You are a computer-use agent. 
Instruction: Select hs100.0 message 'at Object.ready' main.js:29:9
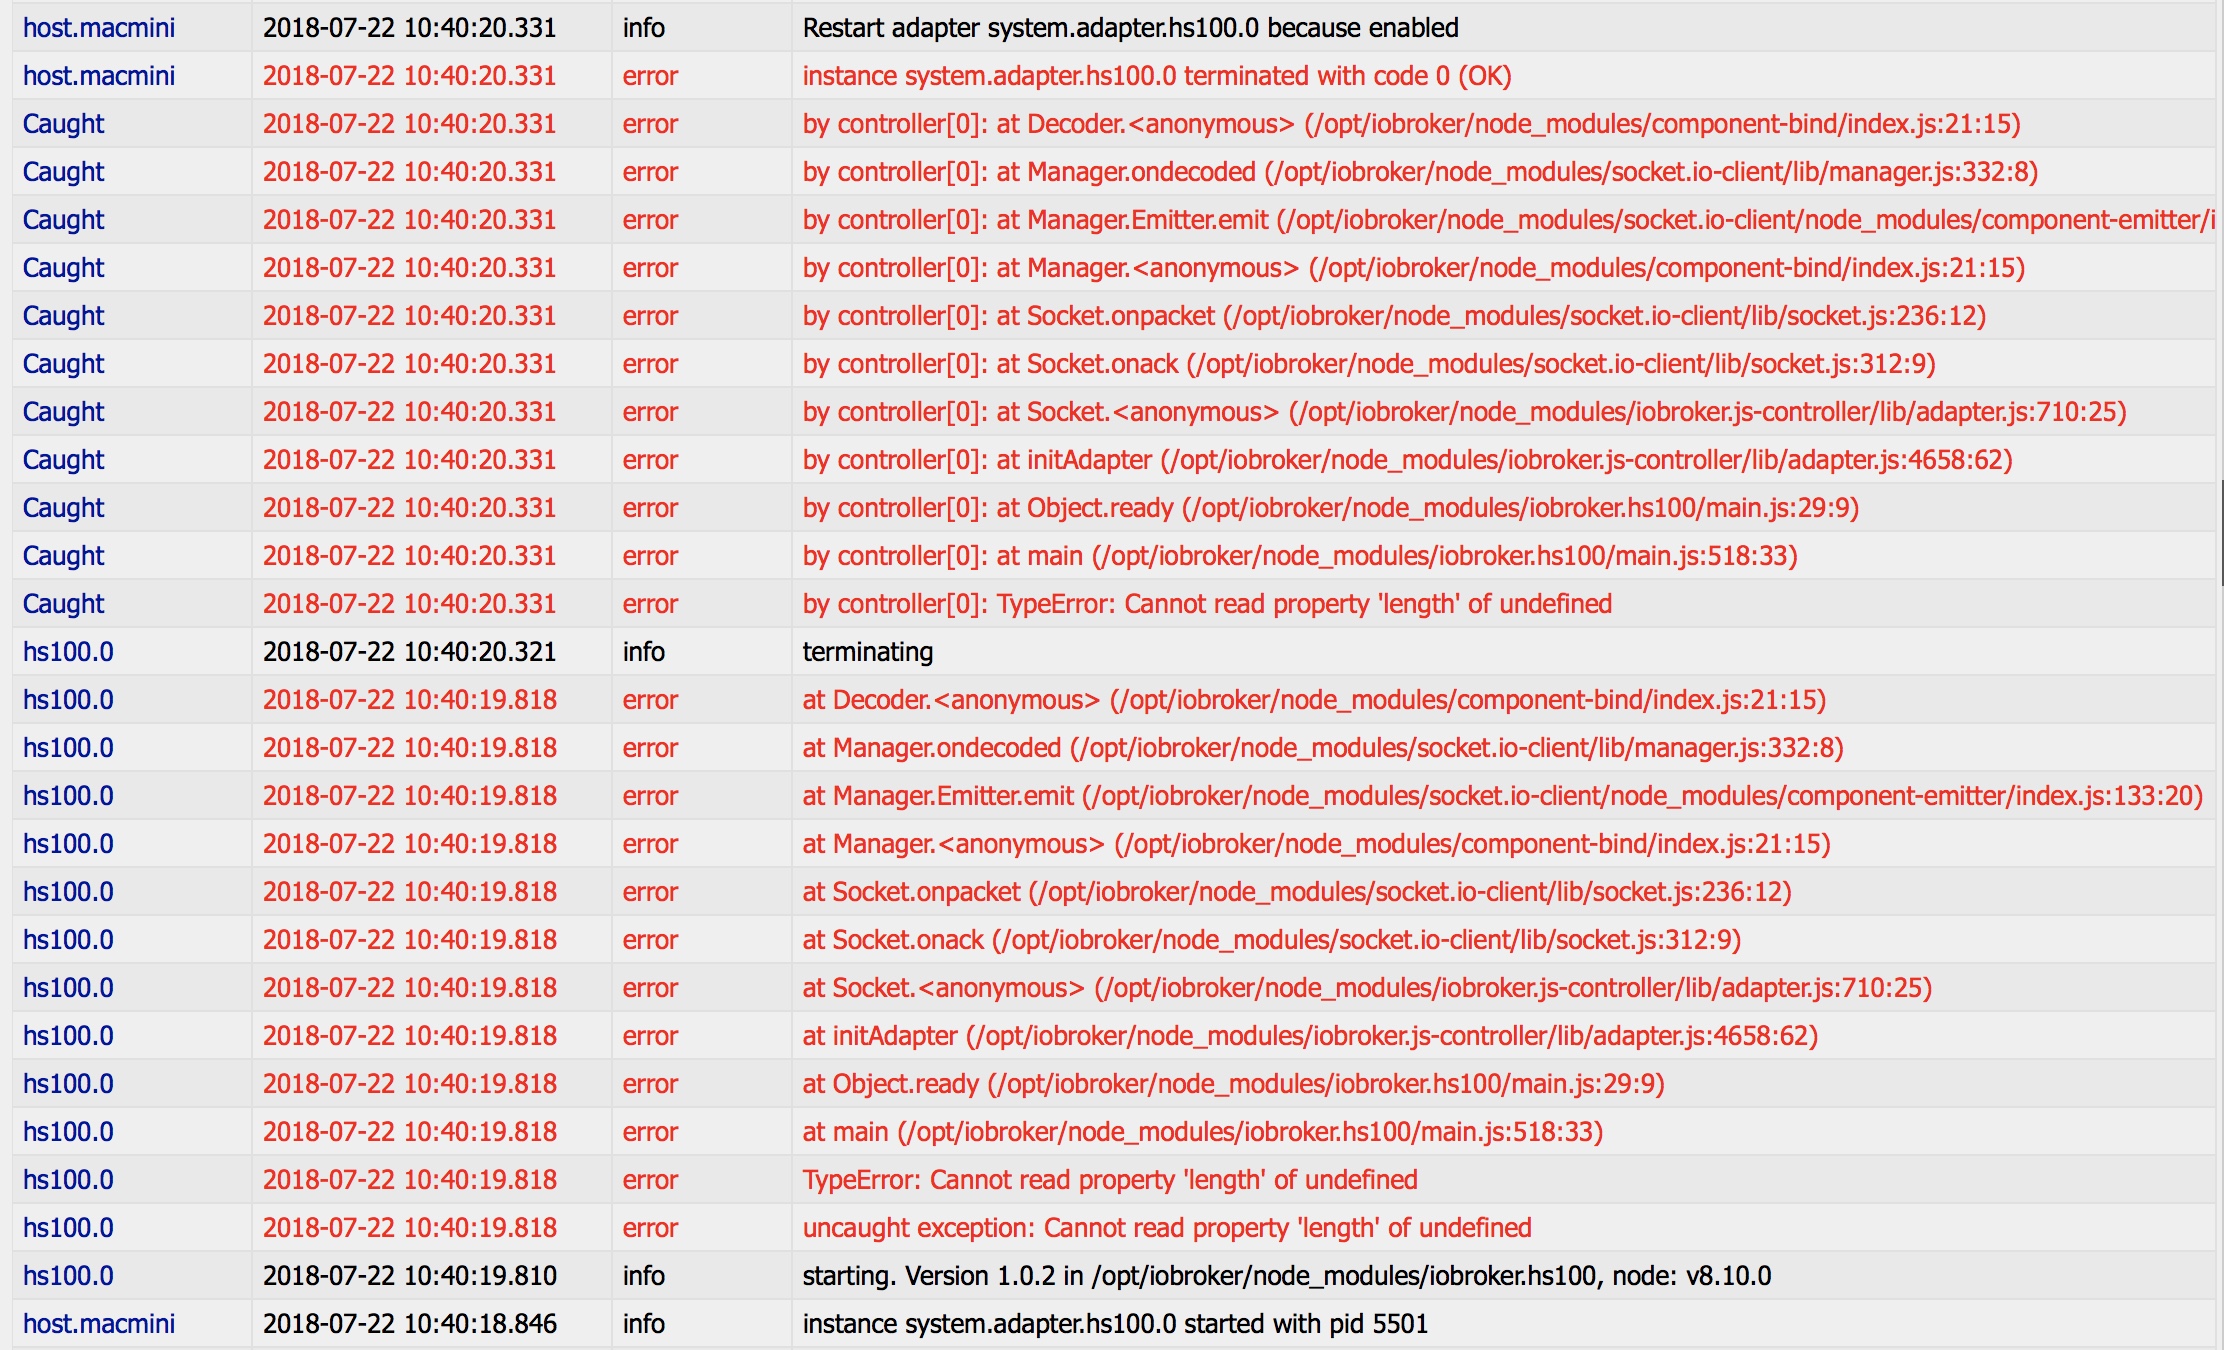1233,1084
